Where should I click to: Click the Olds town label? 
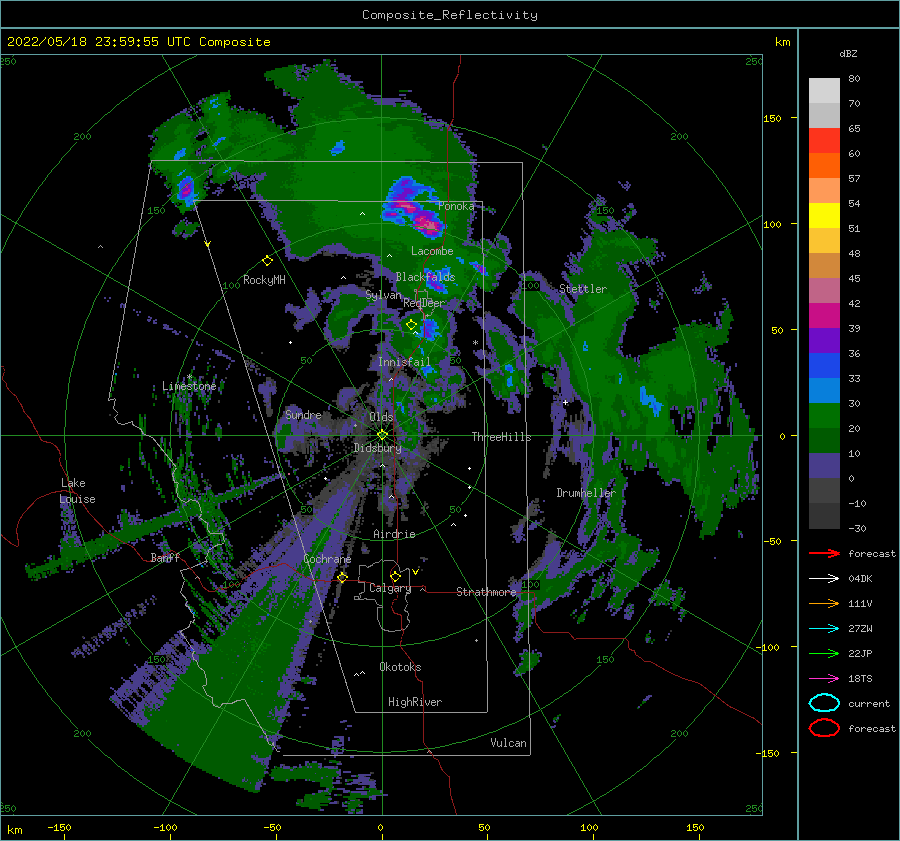pos(381,417)
